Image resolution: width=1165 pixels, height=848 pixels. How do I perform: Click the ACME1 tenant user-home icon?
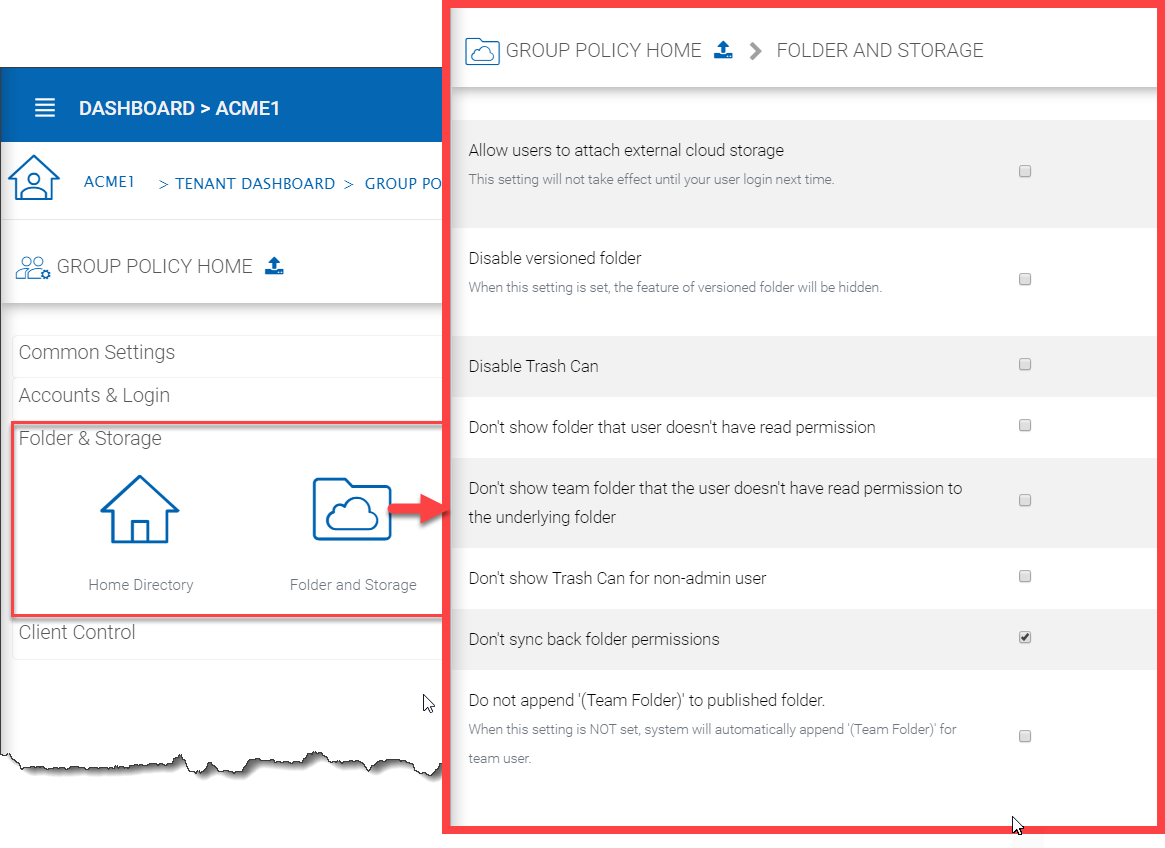(x=33, y=178)
